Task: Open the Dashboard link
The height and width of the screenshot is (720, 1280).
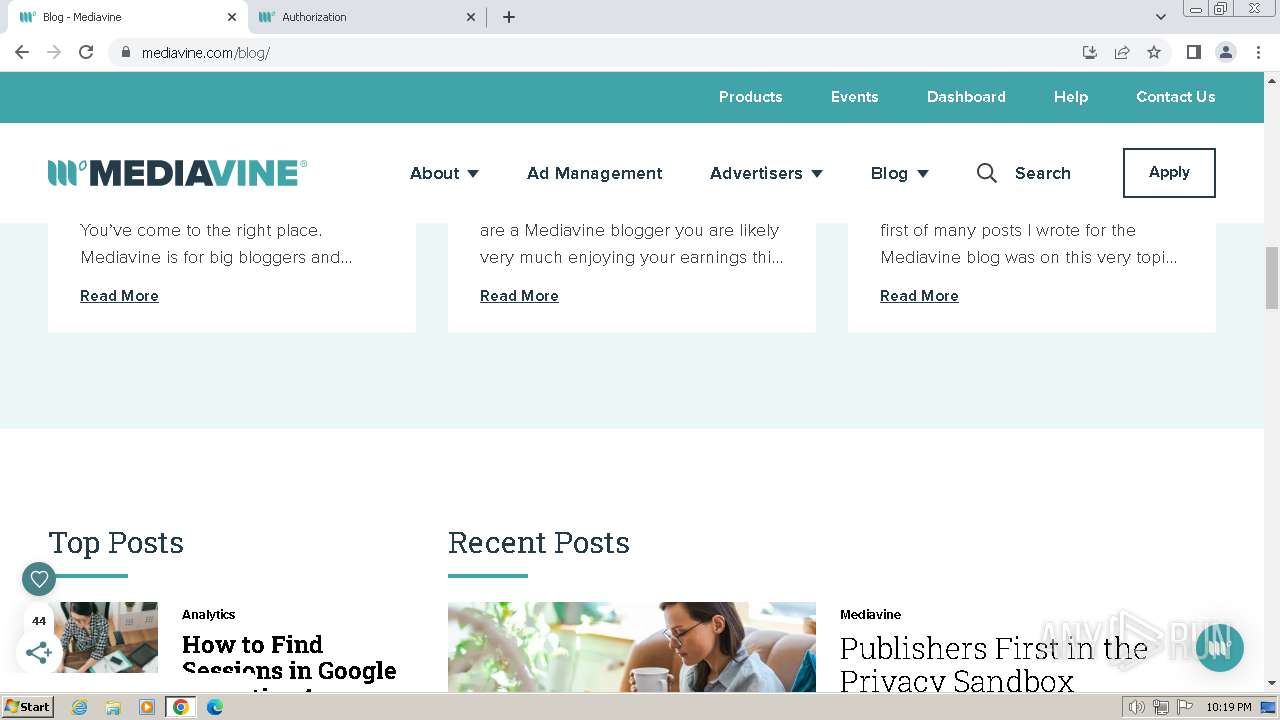Action: click(966, 97)
